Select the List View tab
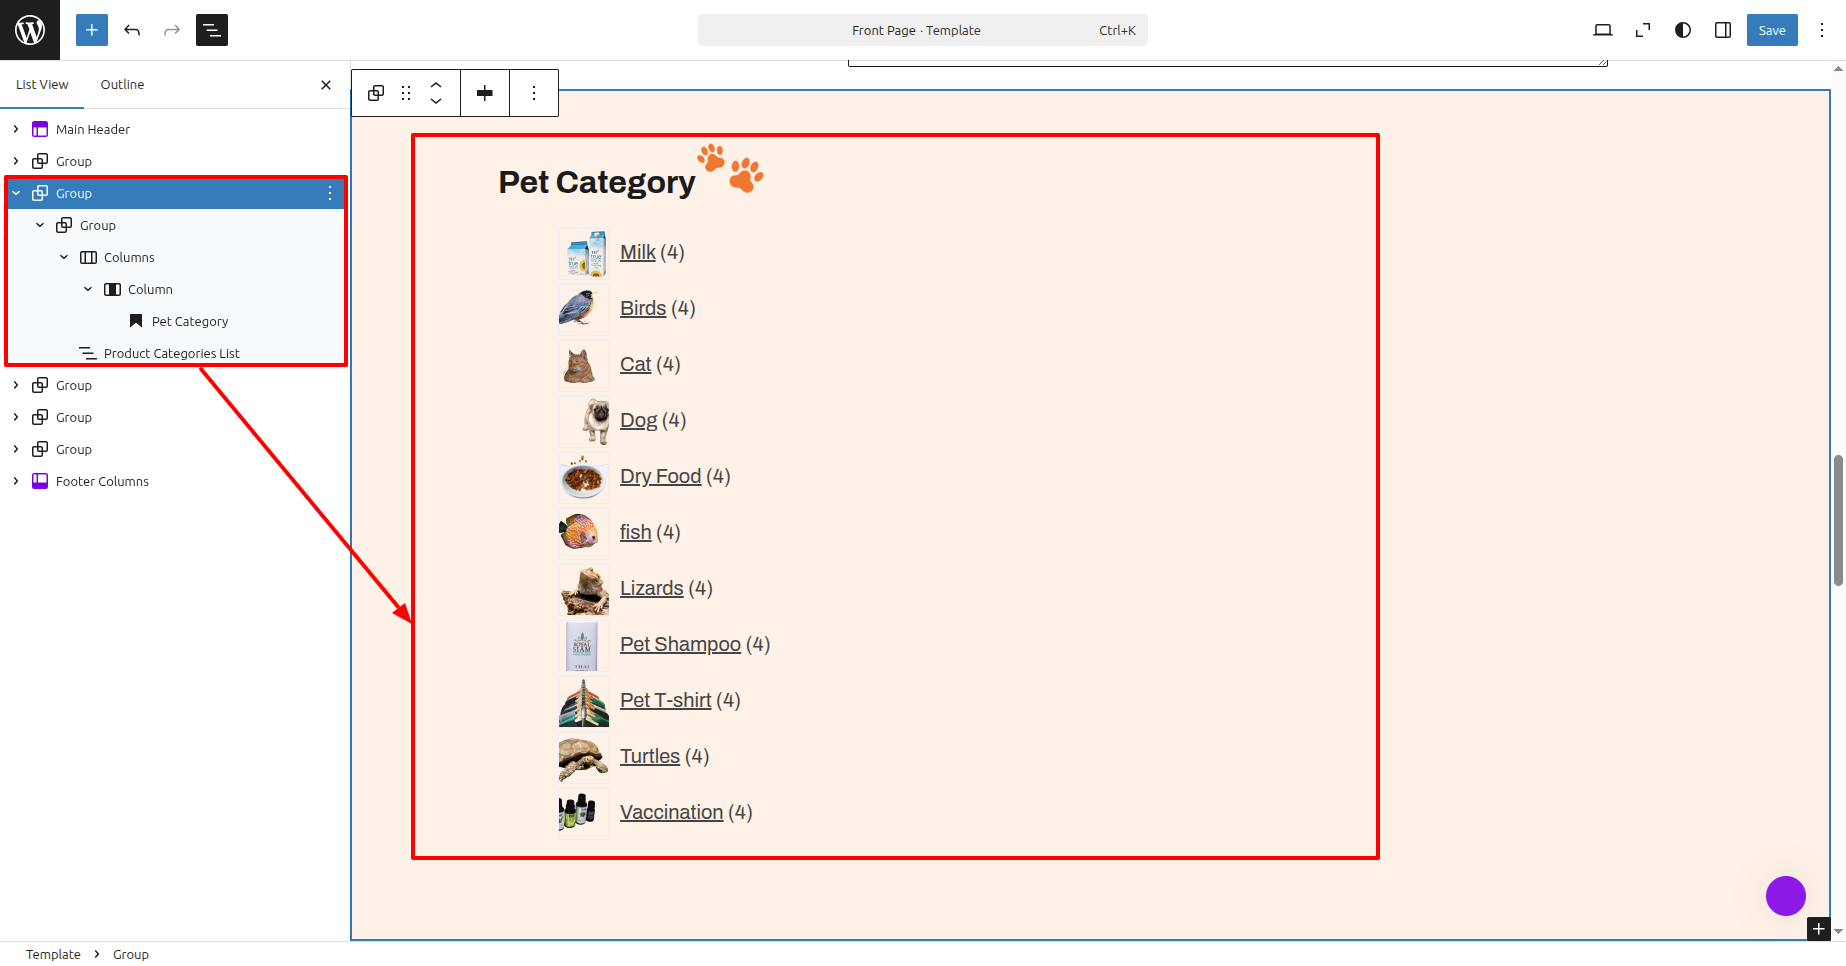 click(x=42, y=85)
